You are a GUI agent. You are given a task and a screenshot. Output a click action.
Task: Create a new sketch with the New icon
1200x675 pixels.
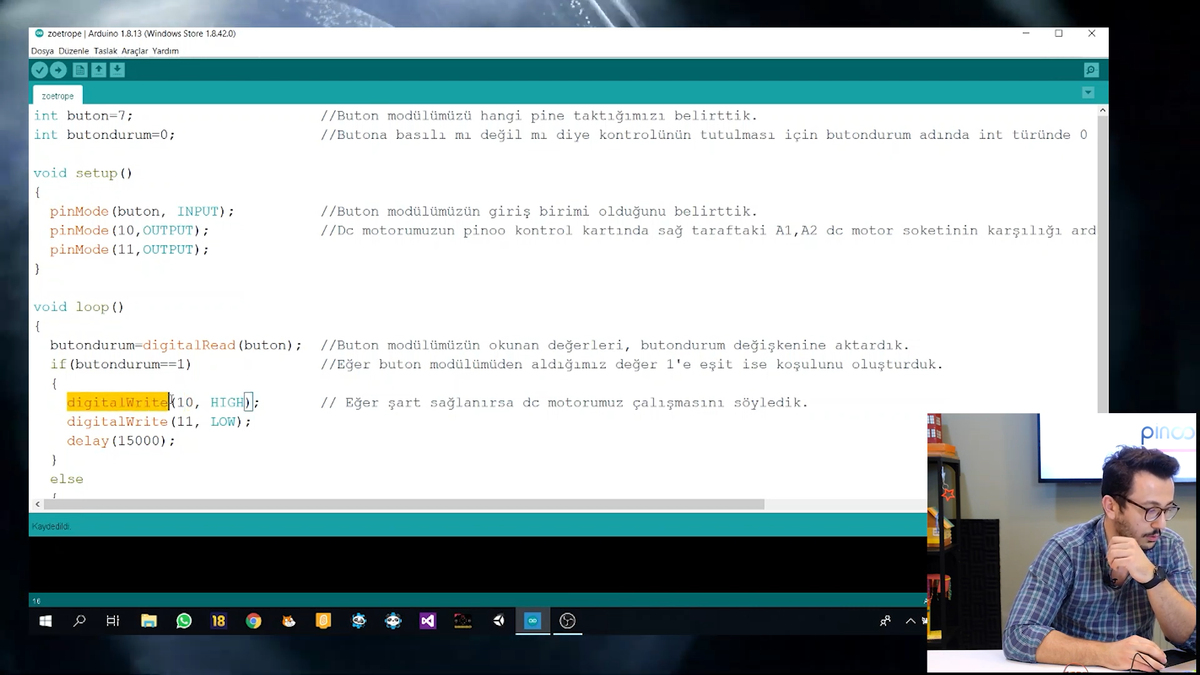[x=79, y=69]
